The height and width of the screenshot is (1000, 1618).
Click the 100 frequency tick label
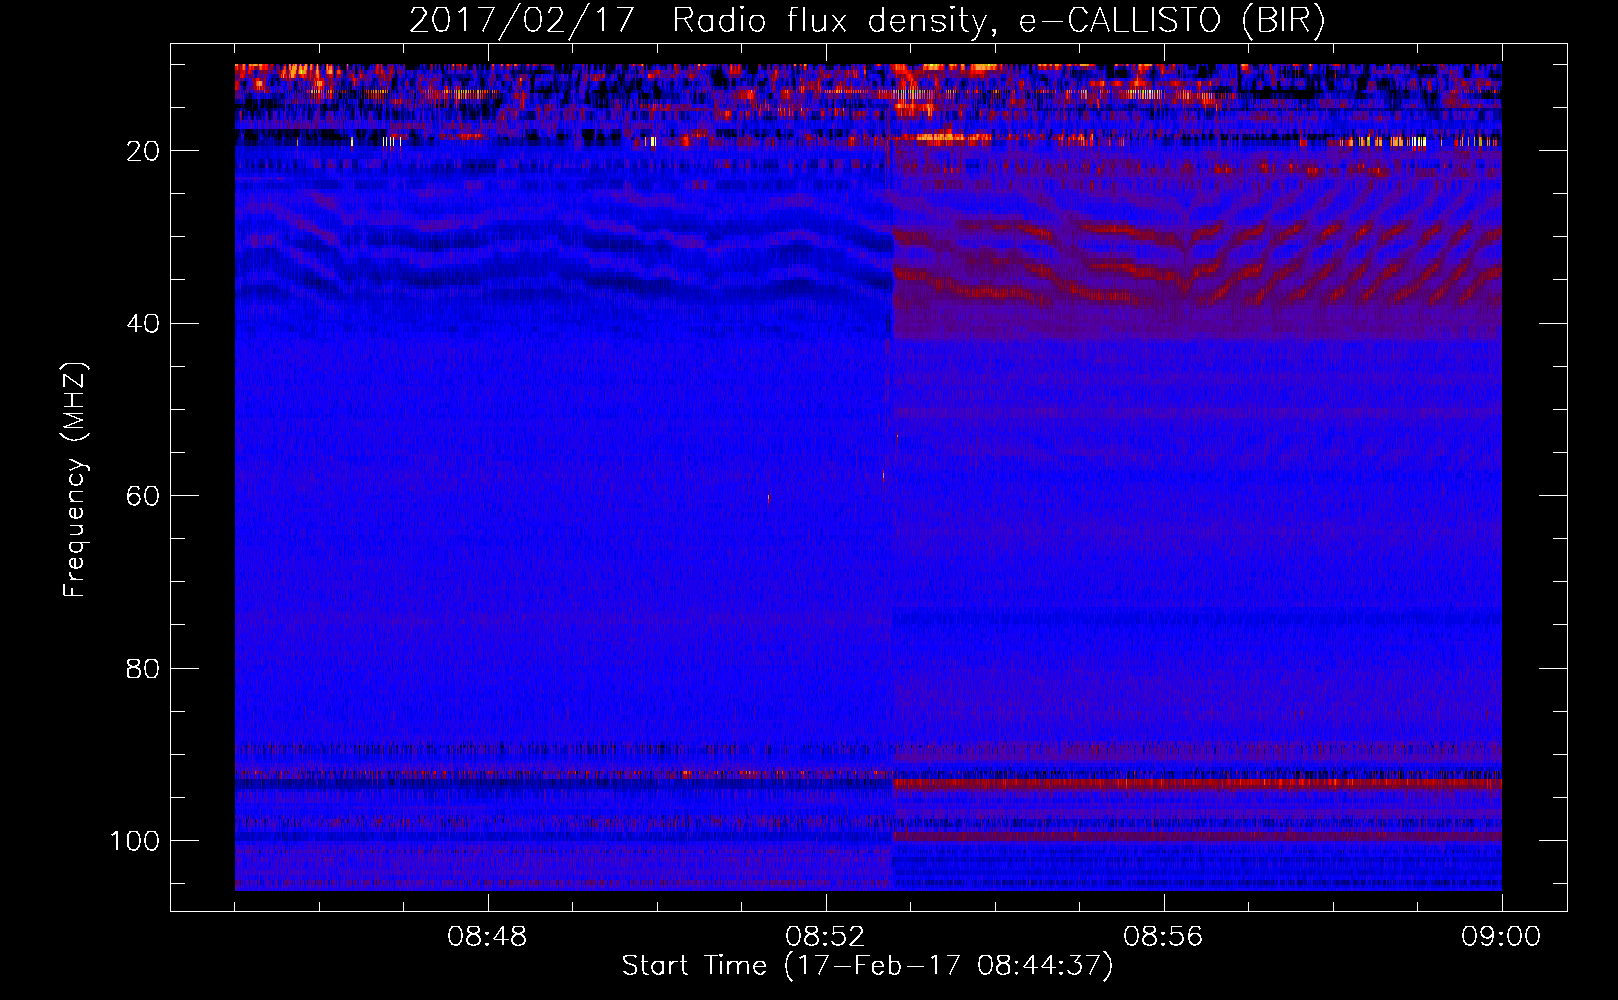135,841
